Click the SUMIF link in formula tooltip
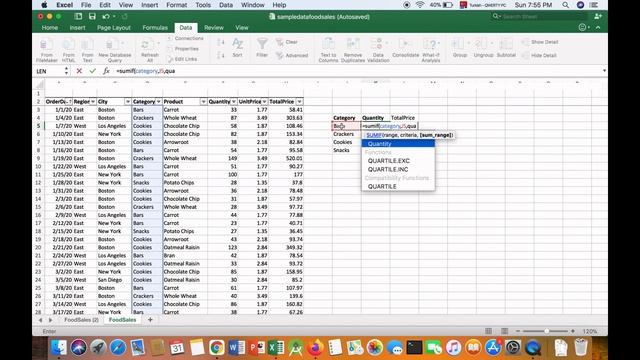Viewport: 640px width, 360px height. 374,135
